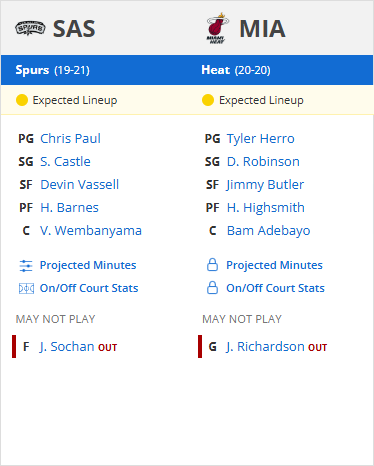Screen dimensions: 374x466
Task: Open Spurs Projected Minutes
Action: 88,265
